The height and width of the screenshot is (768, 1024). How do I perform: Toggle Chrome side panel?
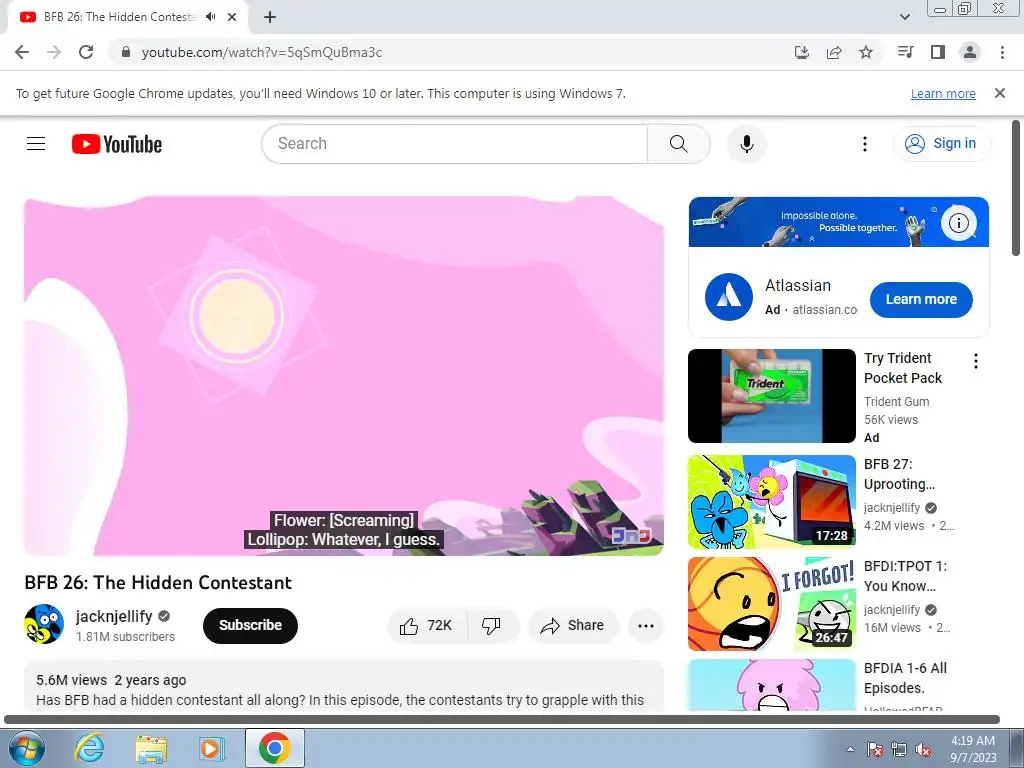pyautogui.click(x=938, y=52)
